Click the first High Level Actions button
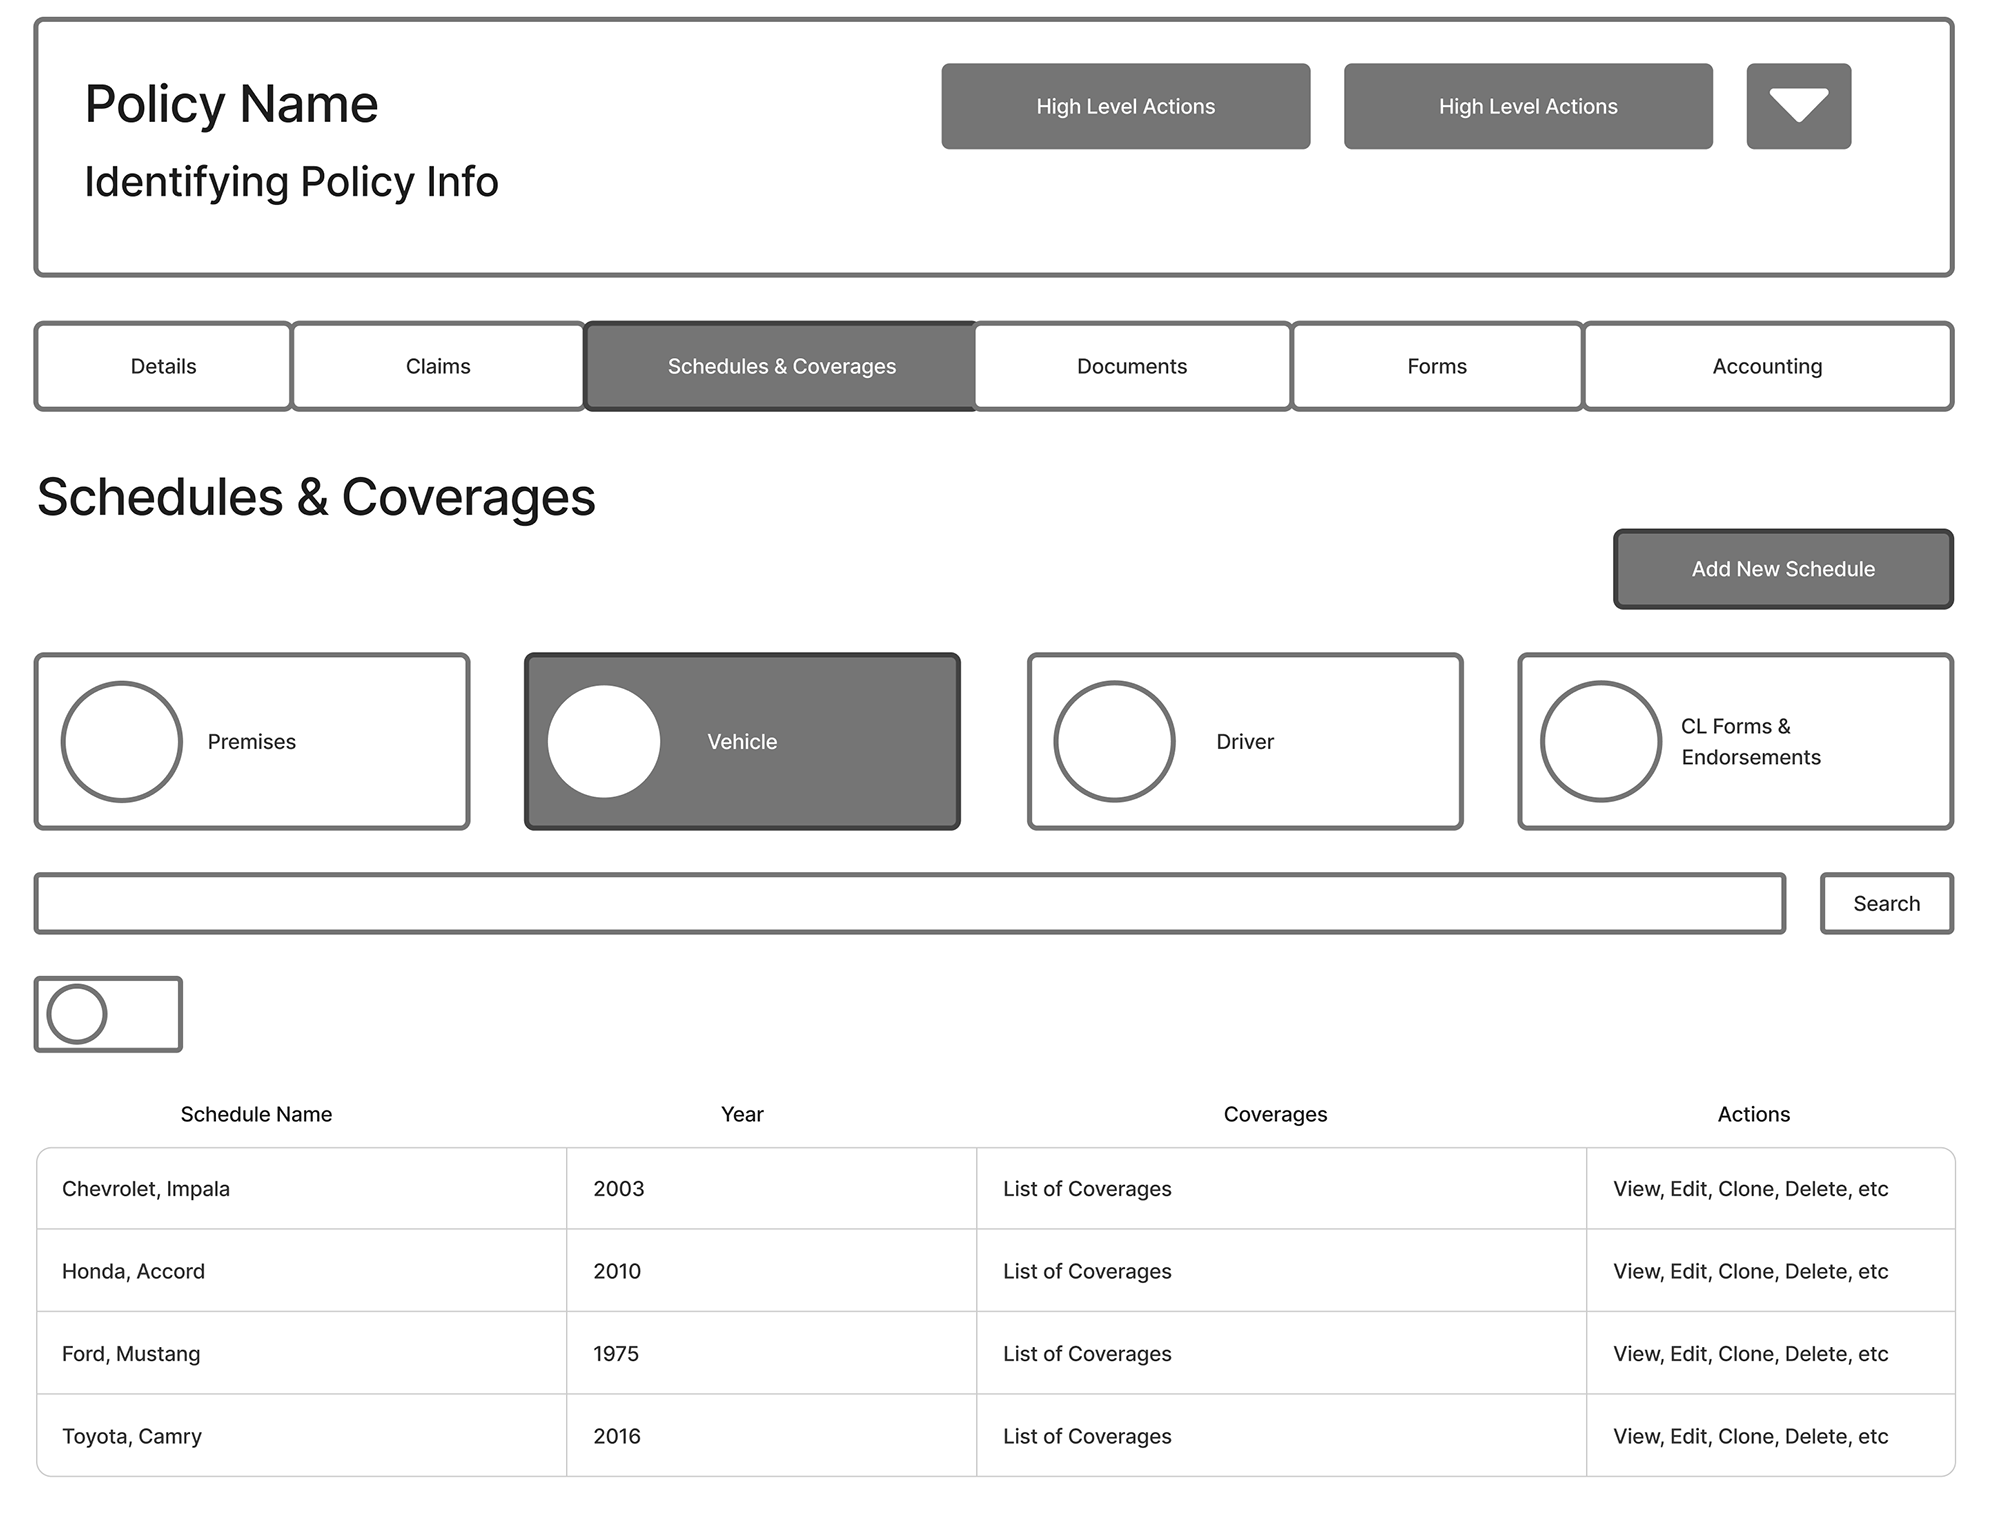The image size is (2000, 1534). [x=1125, y=106]
